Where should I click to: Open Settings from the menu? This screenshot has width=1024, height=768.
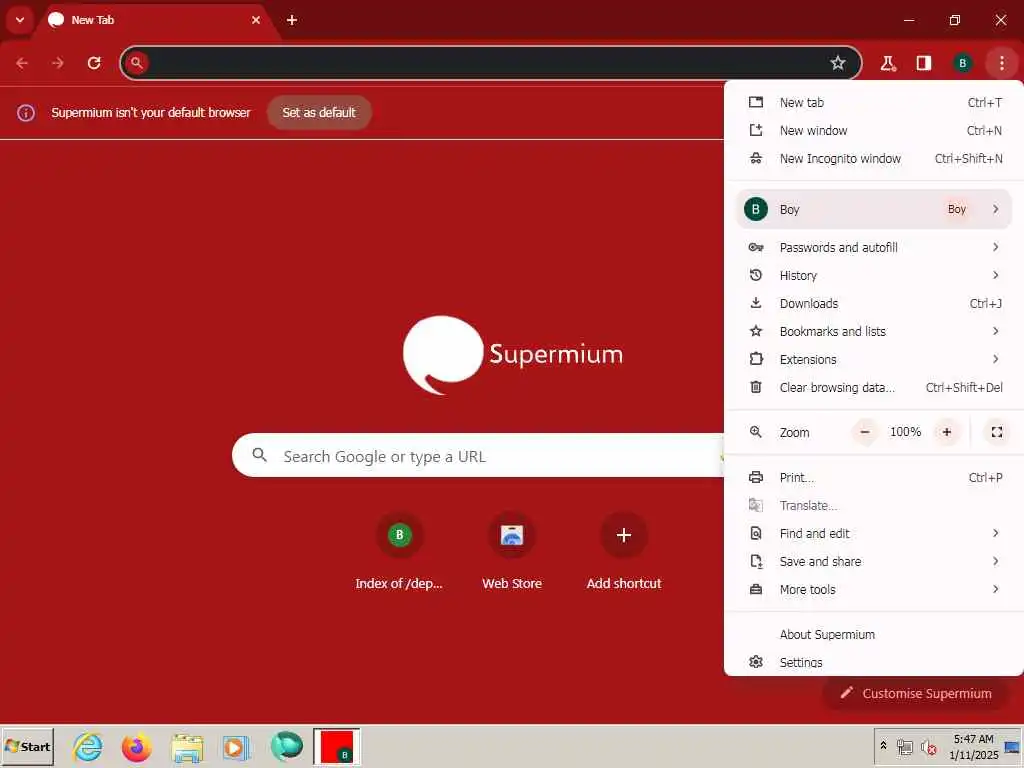(874, 662)
